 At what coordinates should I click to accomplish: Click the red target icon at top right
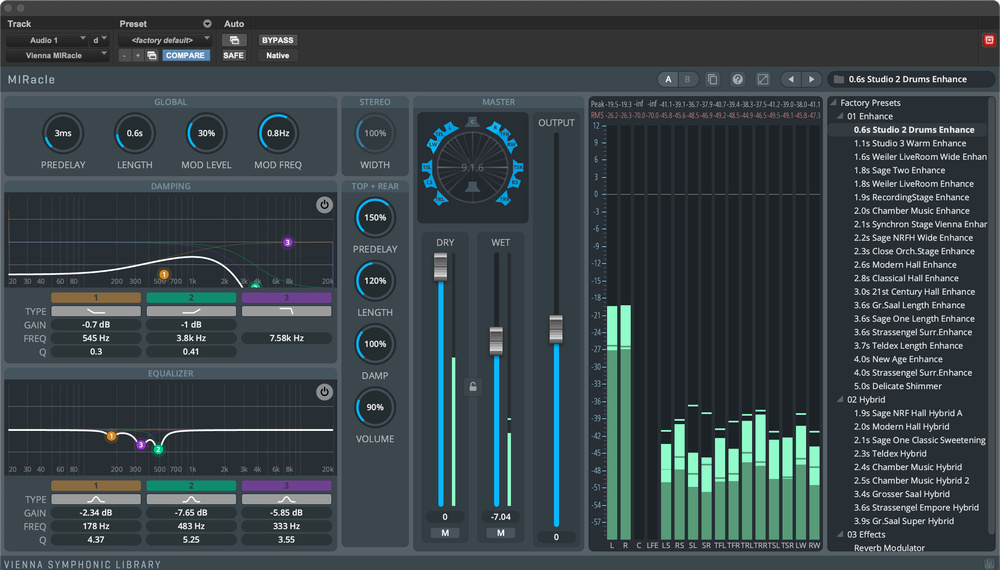[988, 39]
